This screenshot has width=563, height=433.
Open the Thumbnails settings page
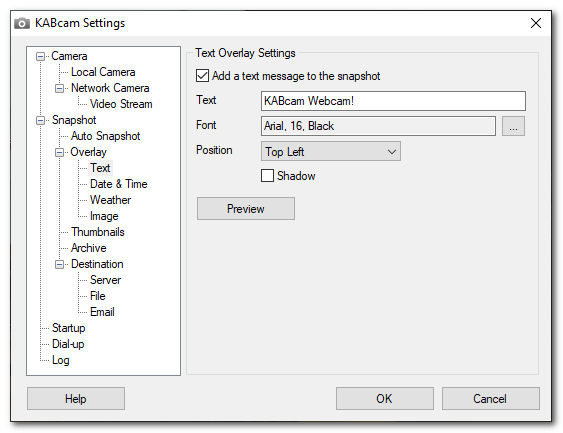point(98,232)
